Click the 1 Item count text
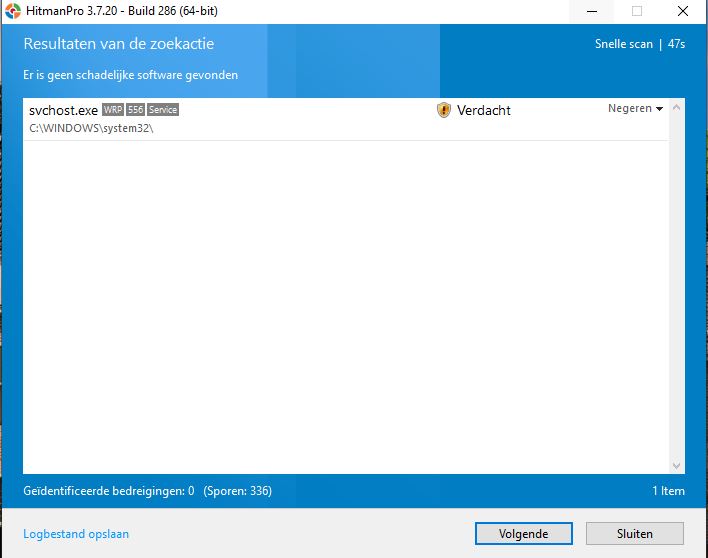 668,491
